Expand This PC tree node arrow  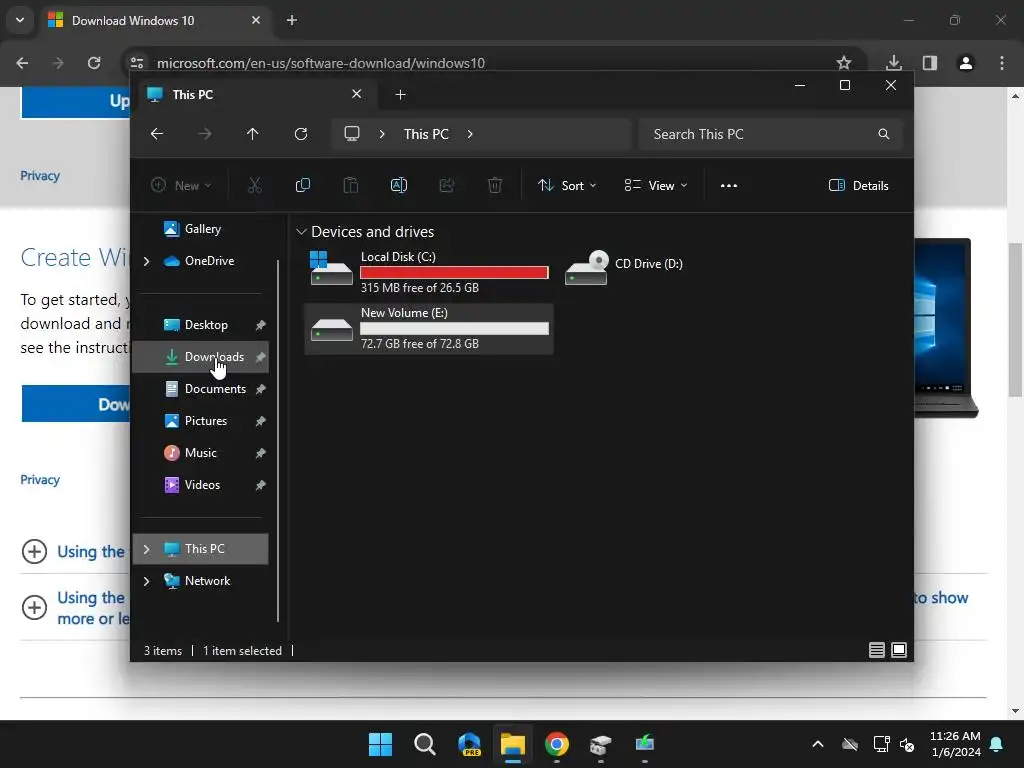(146, 549)
